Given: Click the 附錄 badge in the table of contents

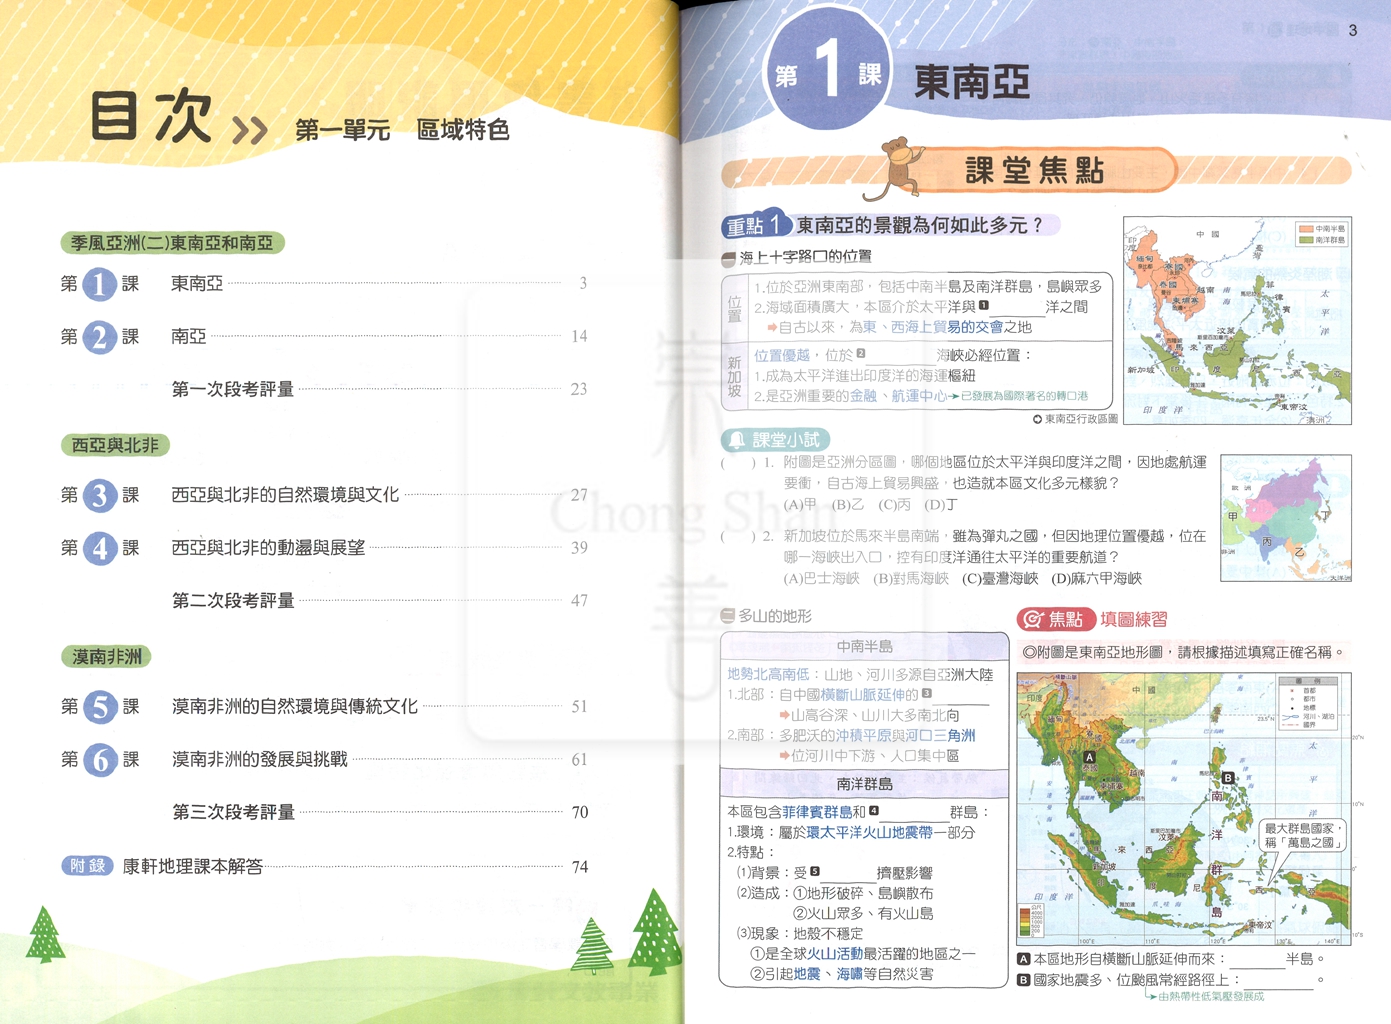Looking at the screenshot, I should point(88,866).
